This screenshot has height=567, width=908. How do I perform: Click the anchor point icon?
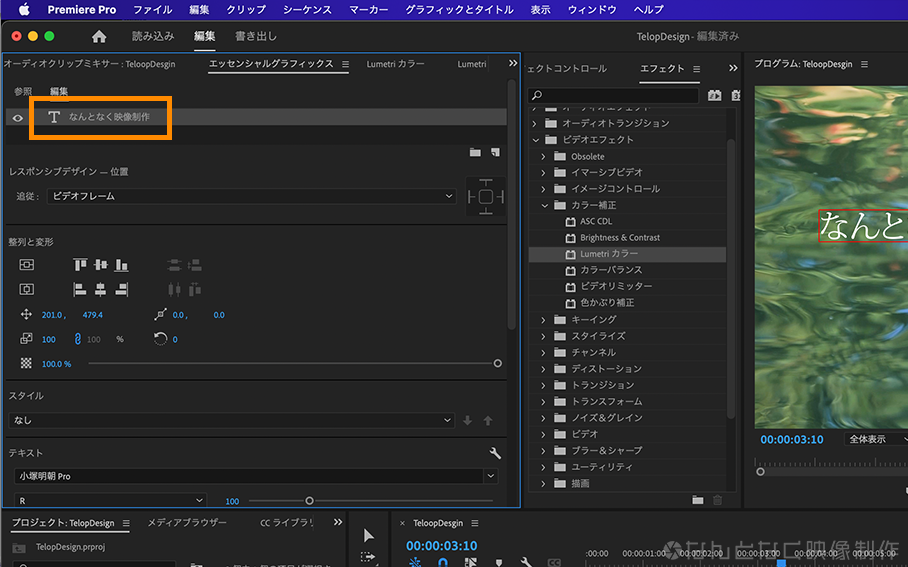(160, 314)
